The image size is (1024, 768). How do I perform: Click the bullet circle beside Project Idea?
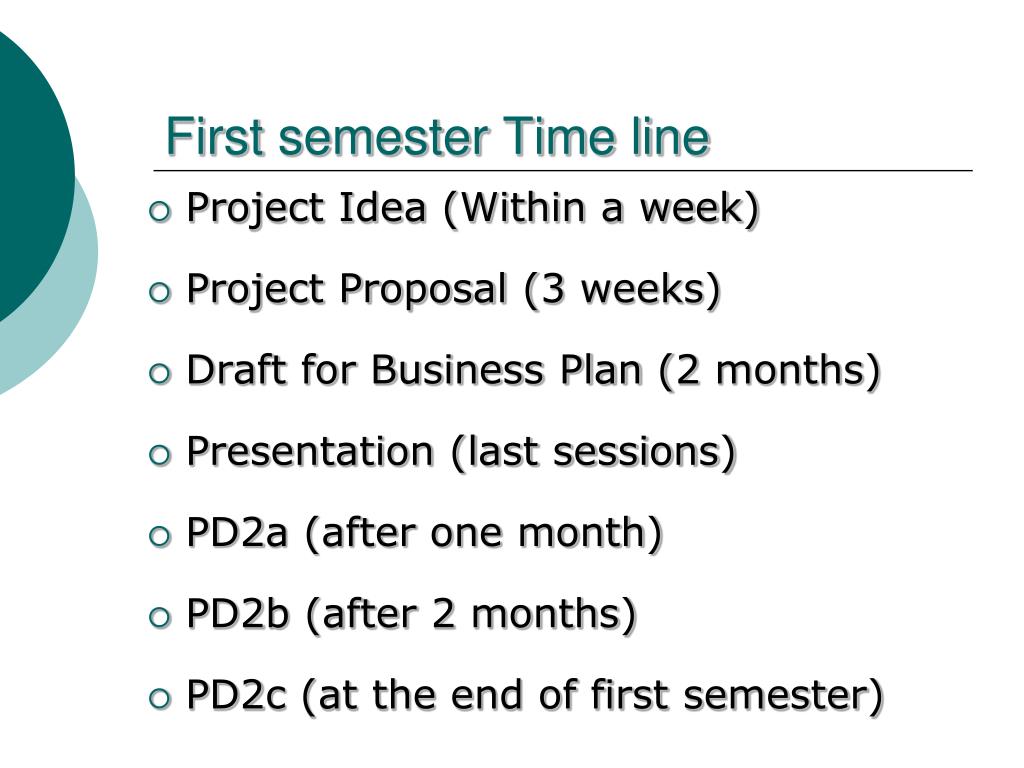pos(160,212)
